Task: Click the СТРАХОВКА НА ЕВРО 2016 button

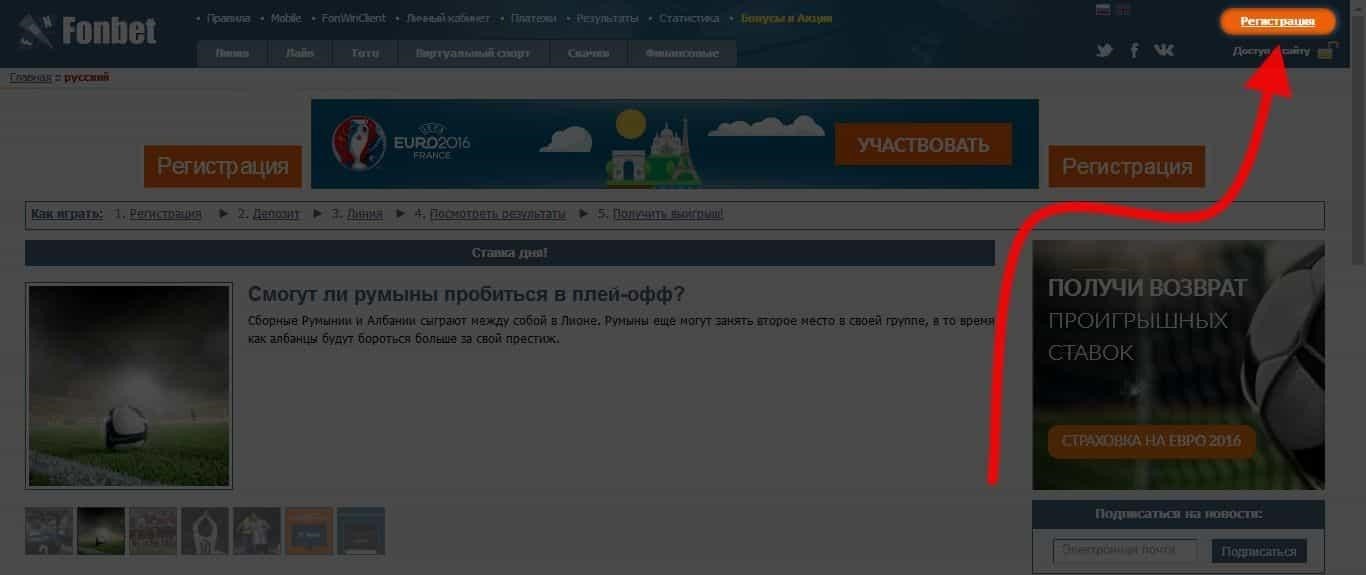Action: pos(1151,441)
